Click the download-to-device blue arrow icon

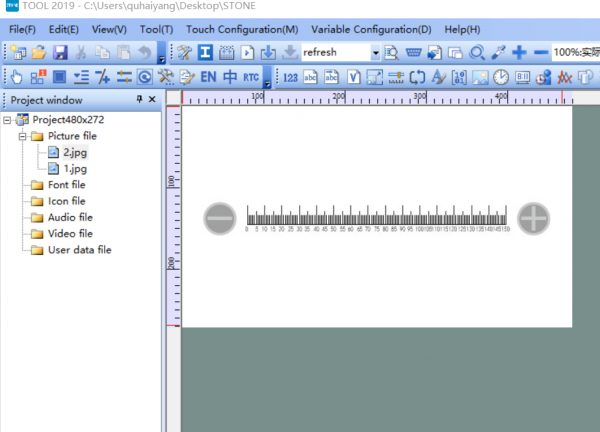268,52
